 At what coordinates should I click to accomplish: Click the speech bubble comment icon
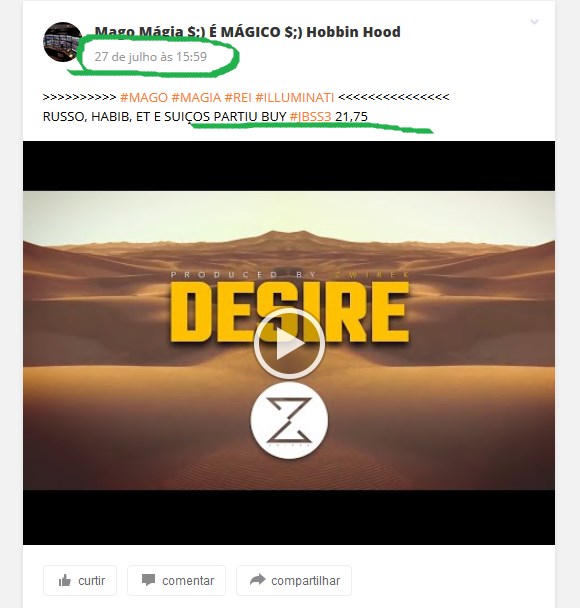click(x=148, y=580)
